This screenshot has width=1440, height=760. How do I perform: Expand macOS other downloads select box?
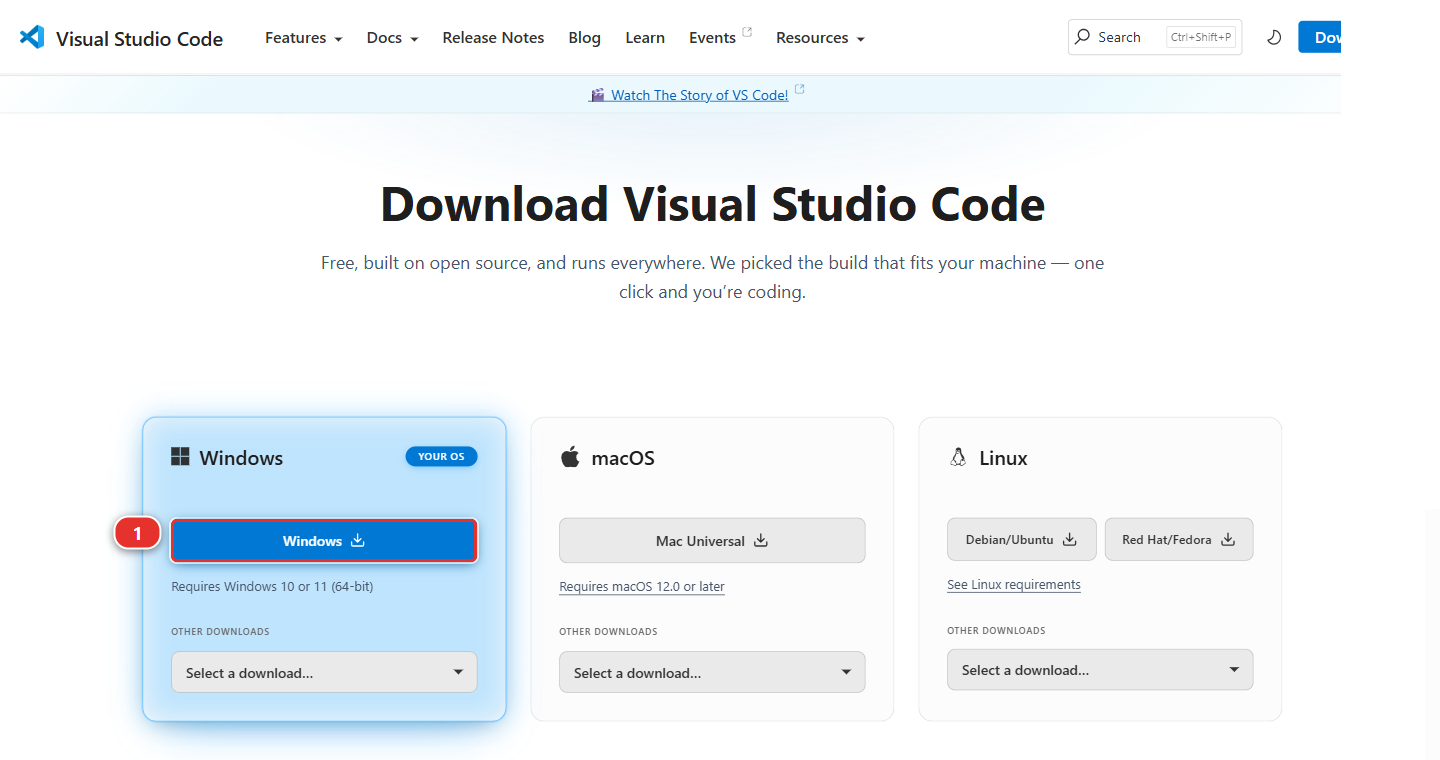pyautogui.click(x=712, y=672)
